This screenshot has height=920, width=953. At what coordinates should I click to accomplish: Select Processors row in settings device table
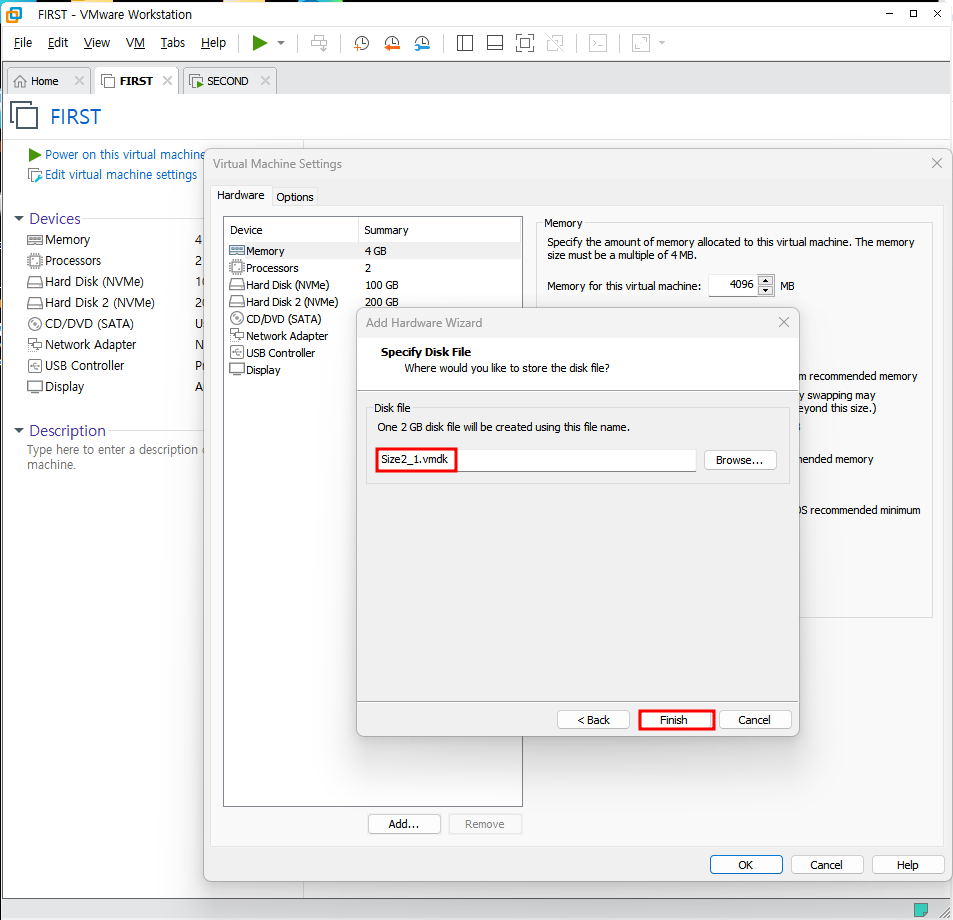point(373,268)
